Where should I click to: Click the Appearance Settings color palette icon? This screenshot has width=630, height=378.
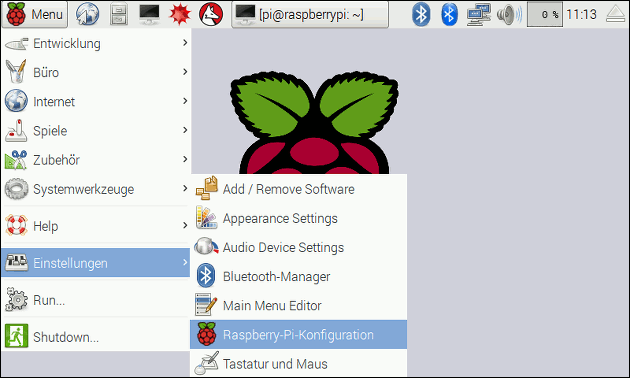click(207, 217)
